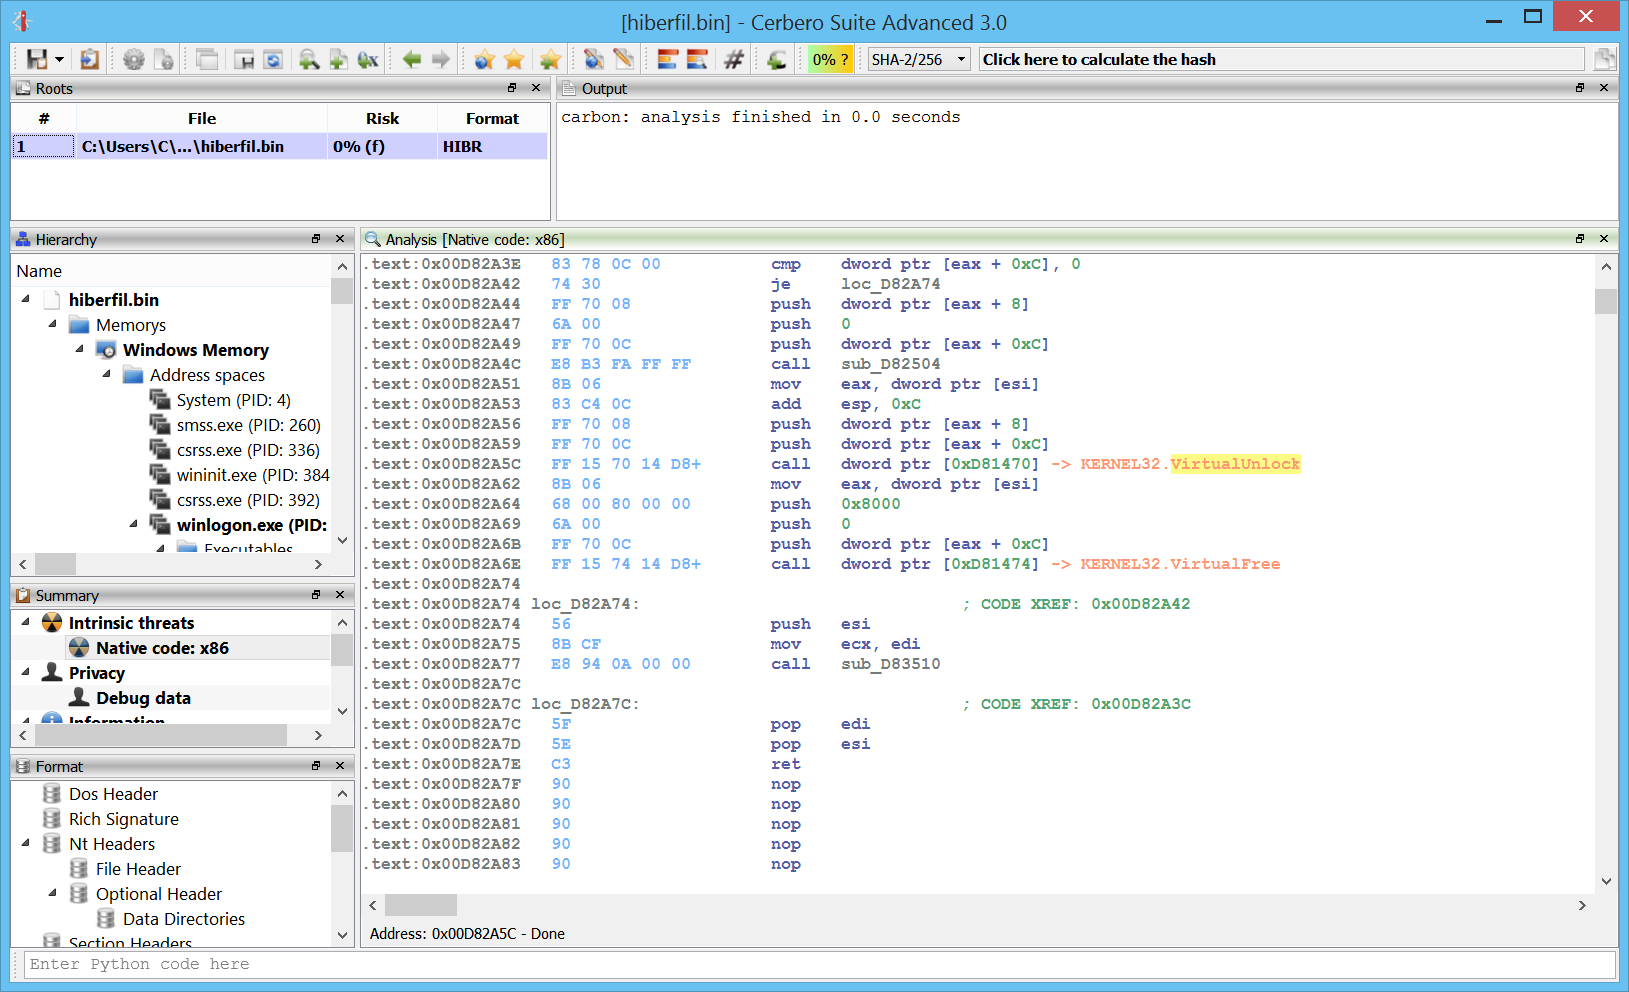Image resolution: width=1629 pixels, height=992 pixels.
Task: Go forward with the gray right arrow
Action: click(441, 60)
